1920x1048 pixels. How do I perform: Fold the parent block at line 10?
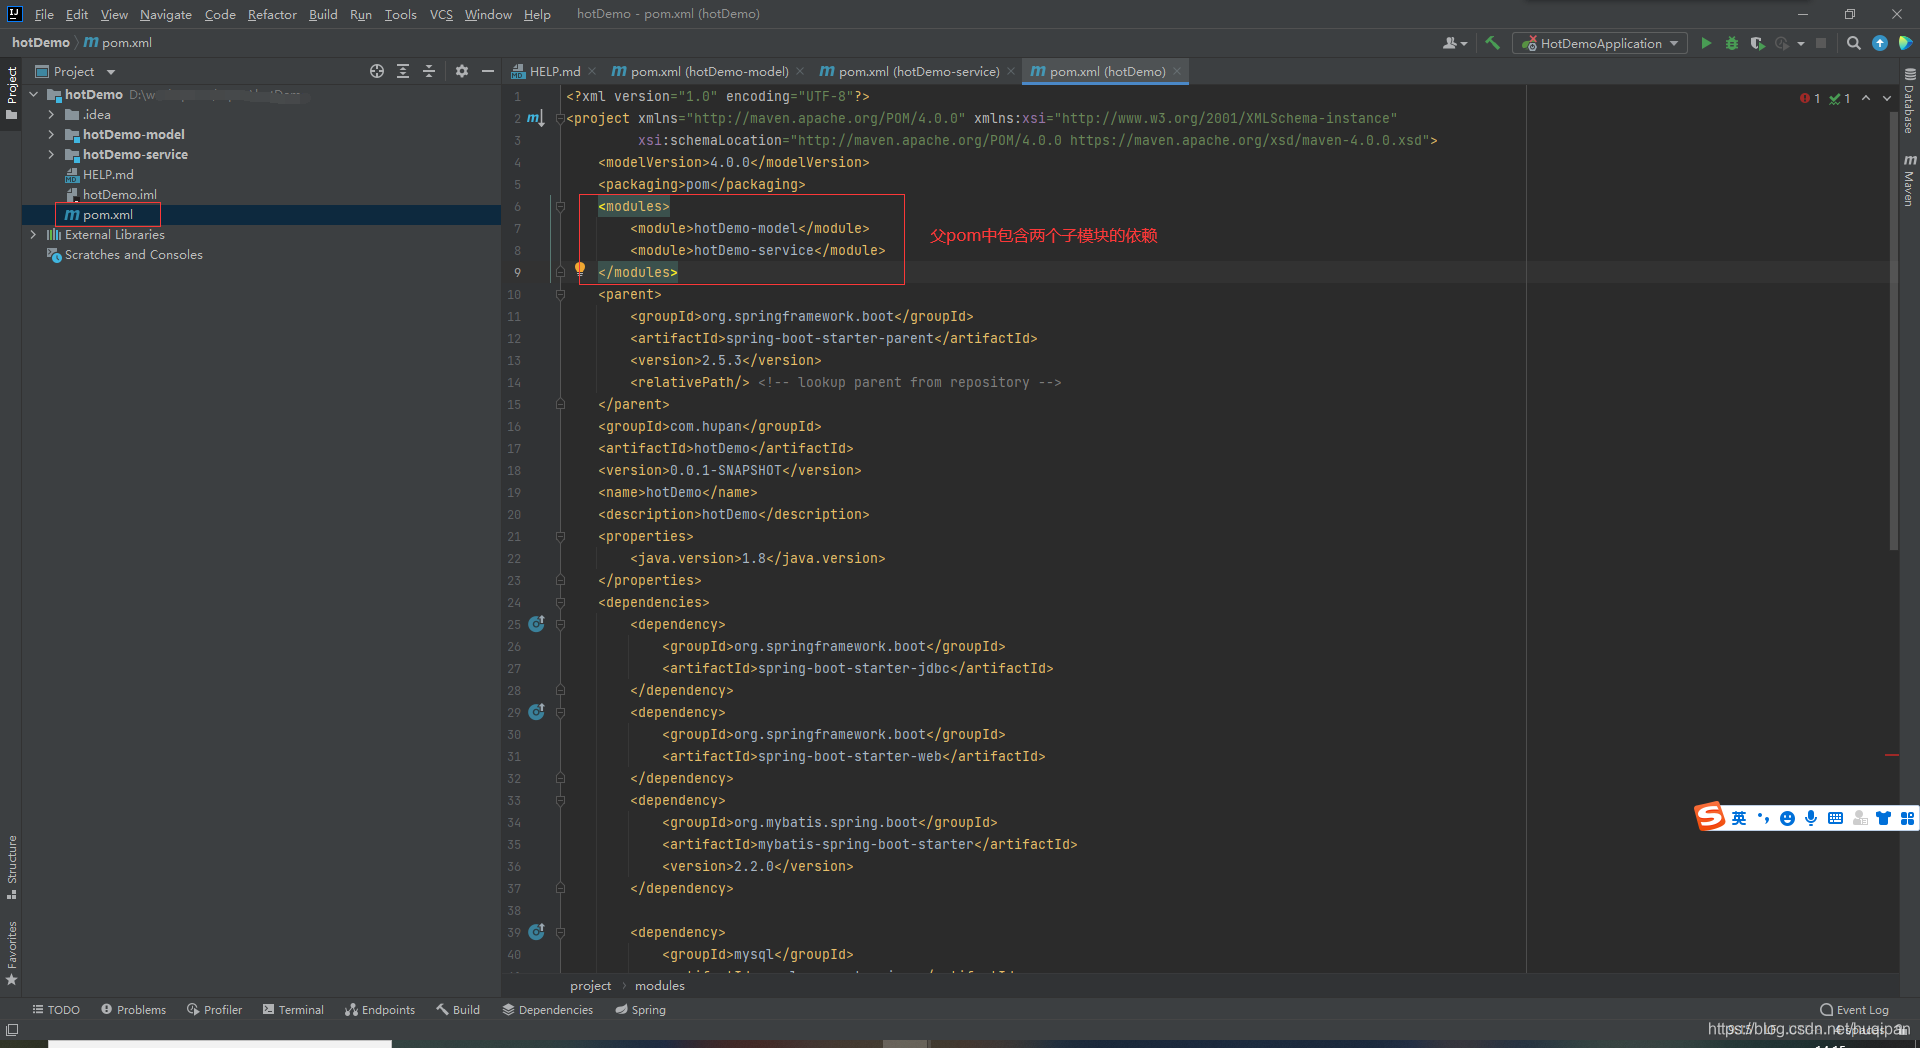[560, 294]
